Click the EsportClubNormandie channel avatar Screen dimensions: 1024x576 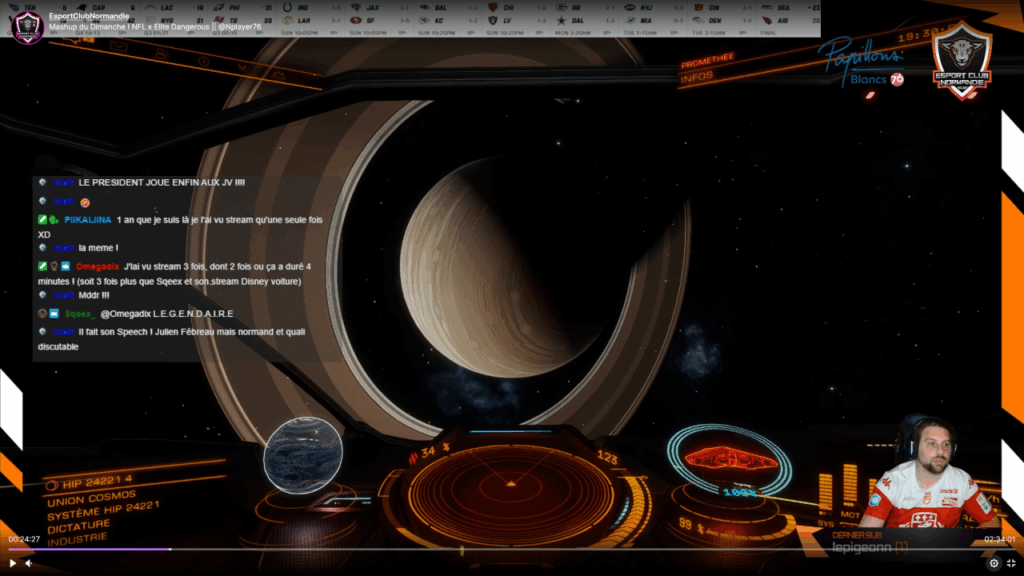pos(26,26)
